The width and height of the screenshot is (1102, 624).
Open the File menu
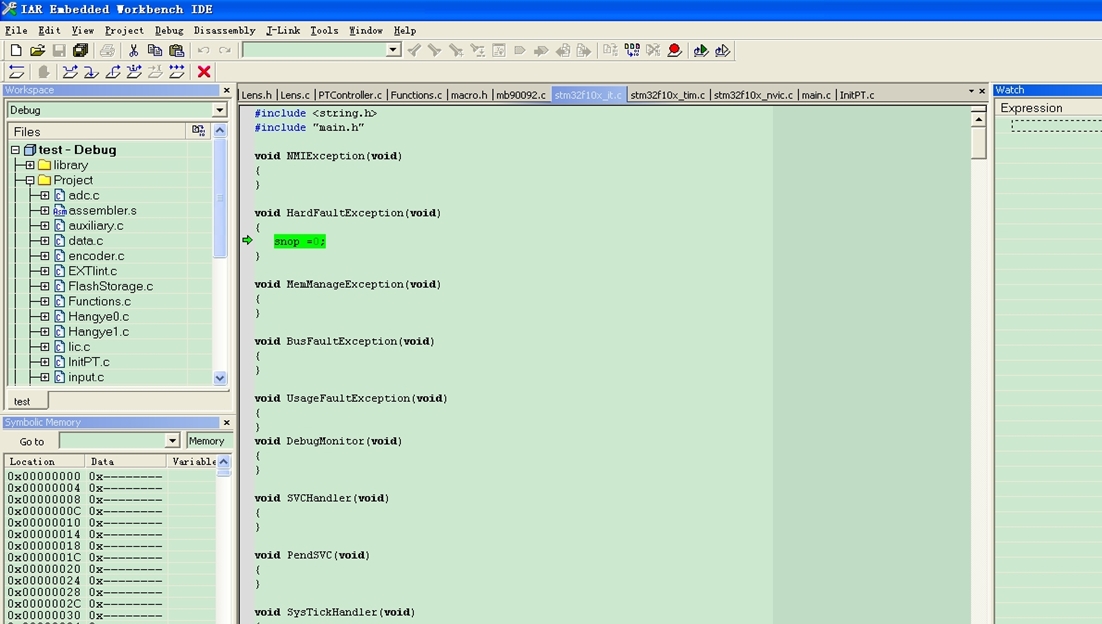point(16,30)
